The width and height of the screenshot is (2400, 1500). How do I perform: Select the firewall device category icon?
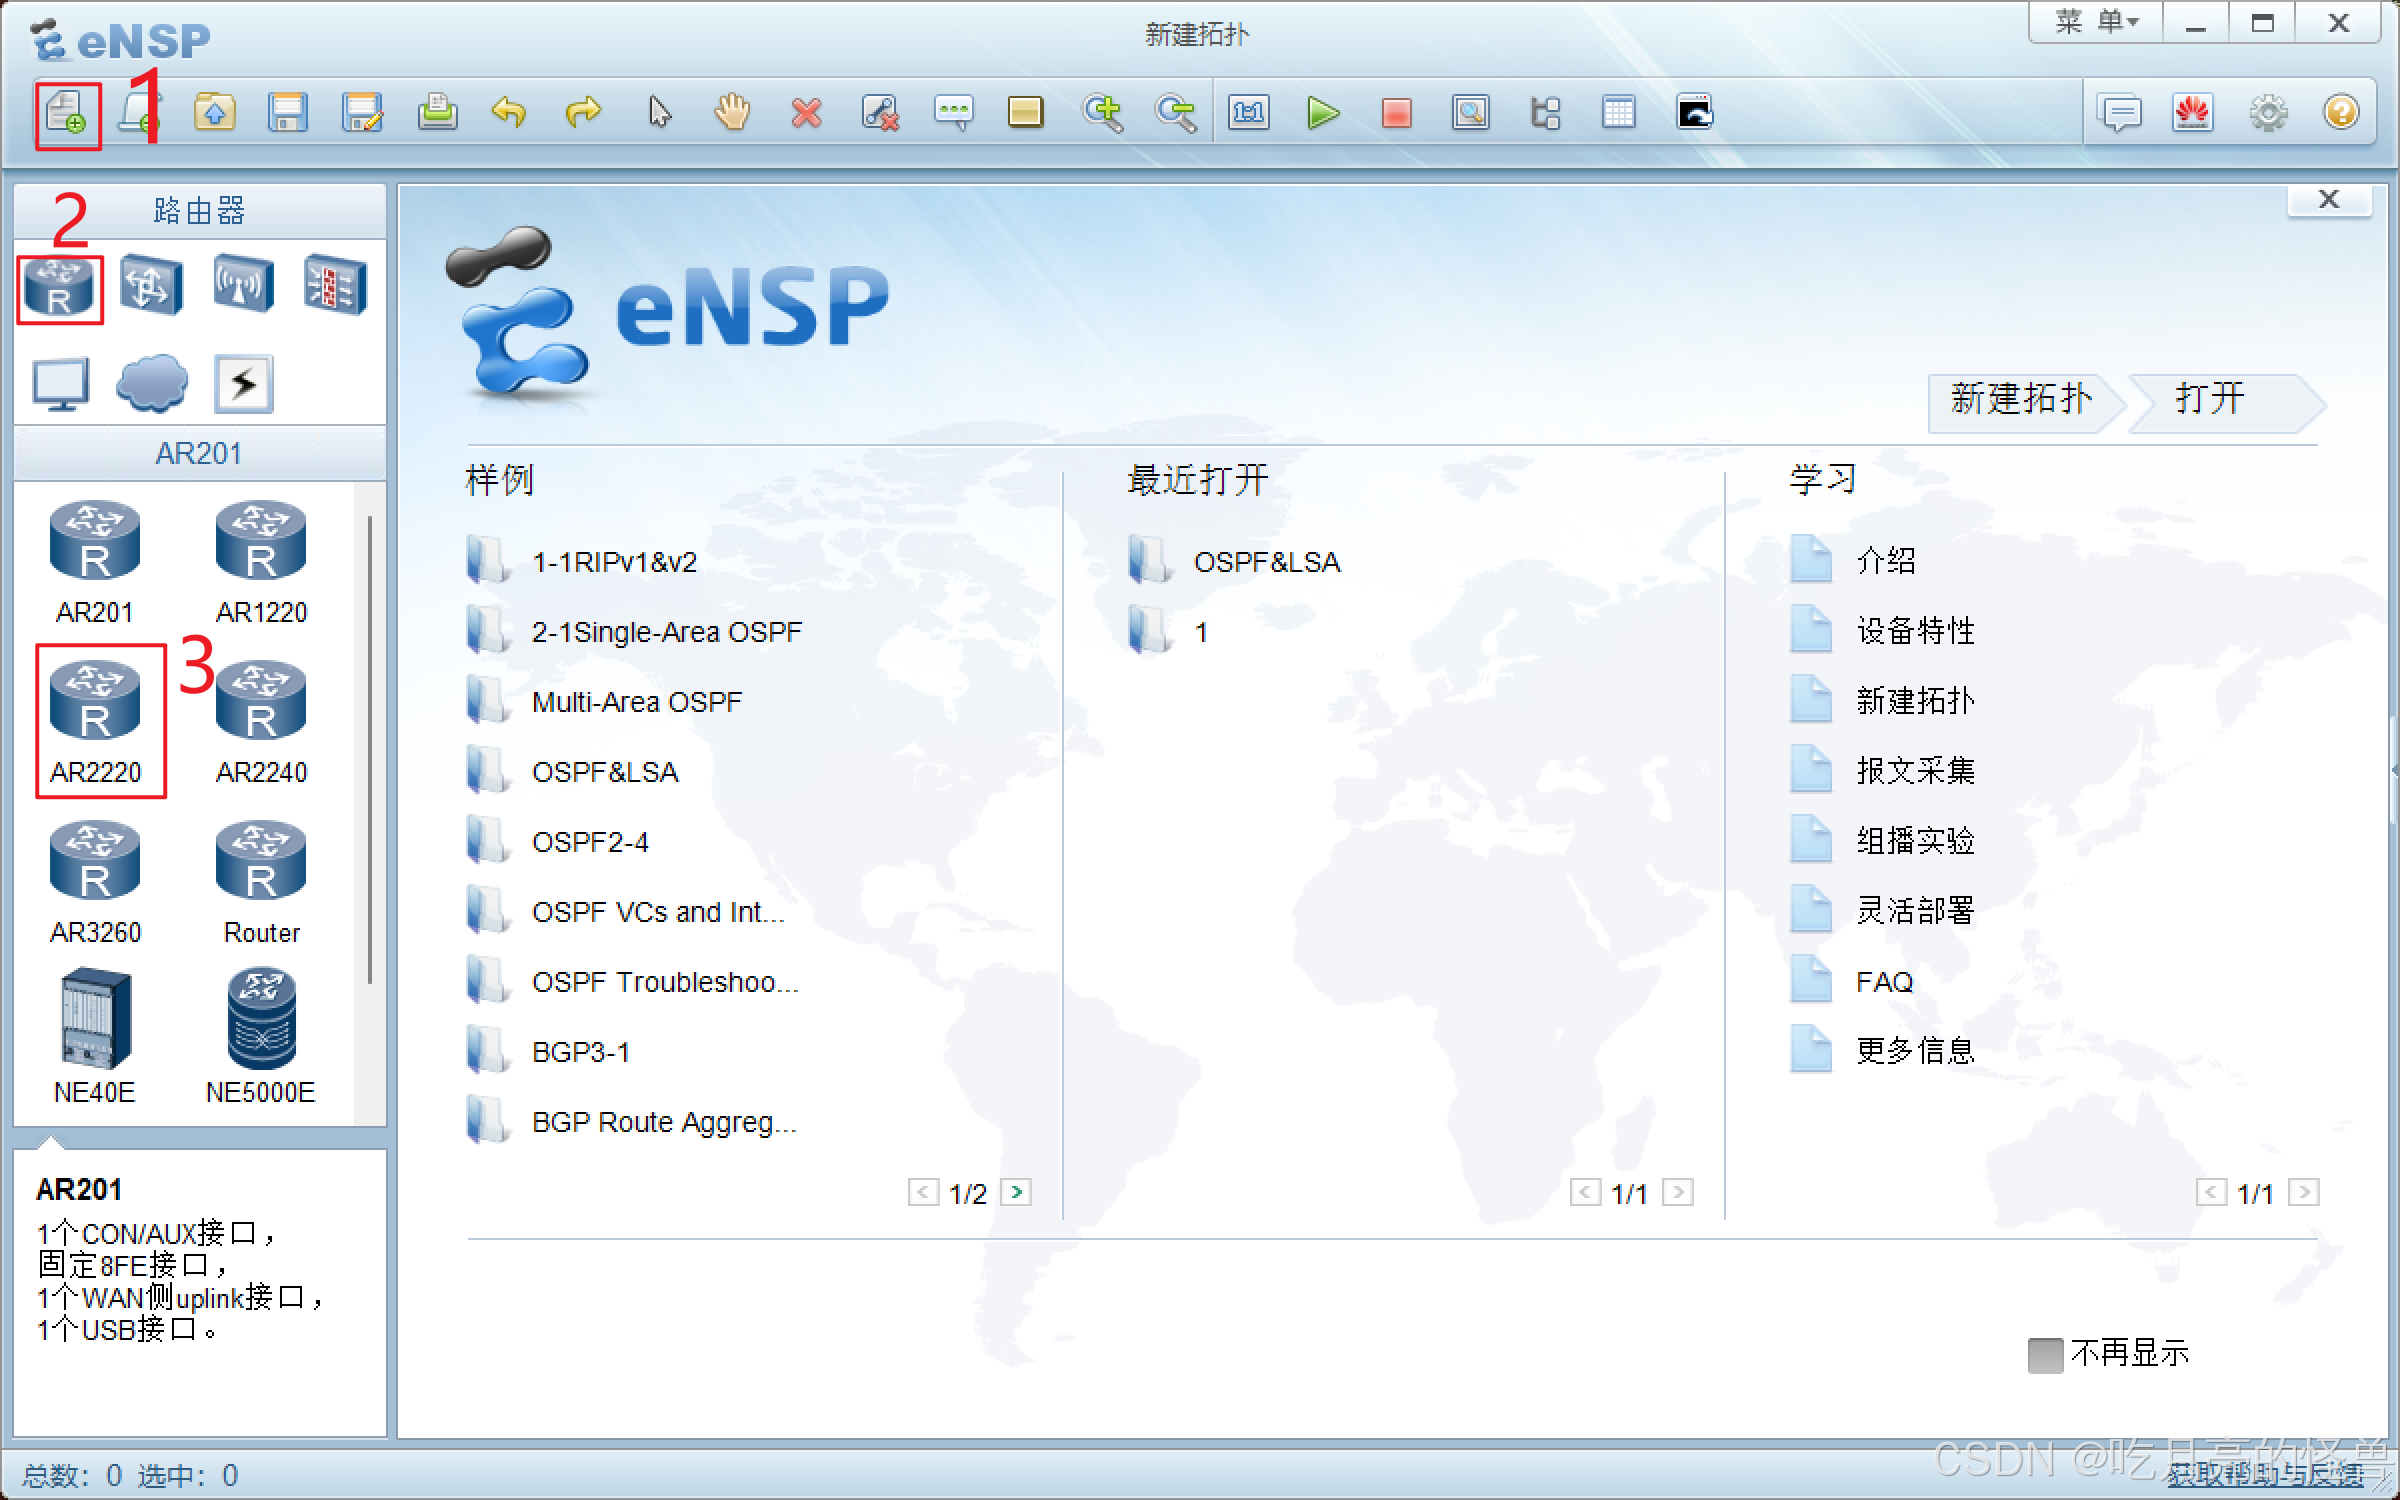[335, 286]
